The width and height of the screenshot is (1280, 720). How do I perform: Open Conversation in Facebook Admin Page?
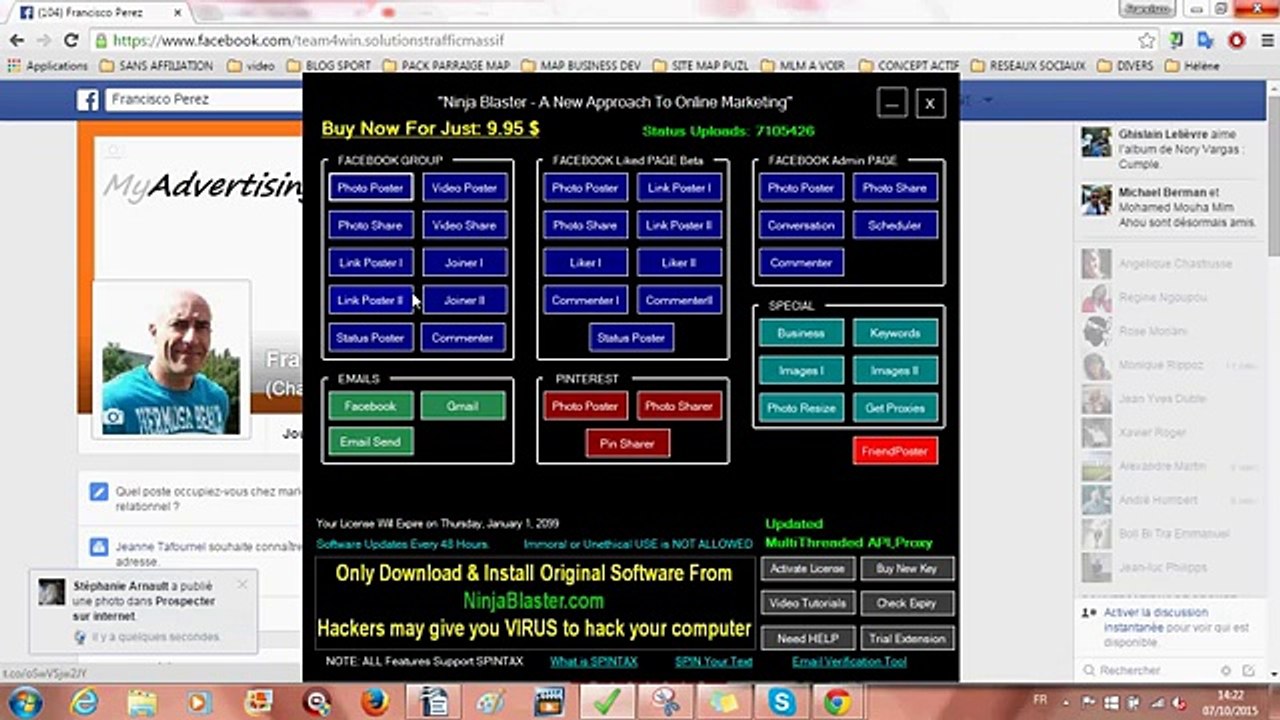801,225
